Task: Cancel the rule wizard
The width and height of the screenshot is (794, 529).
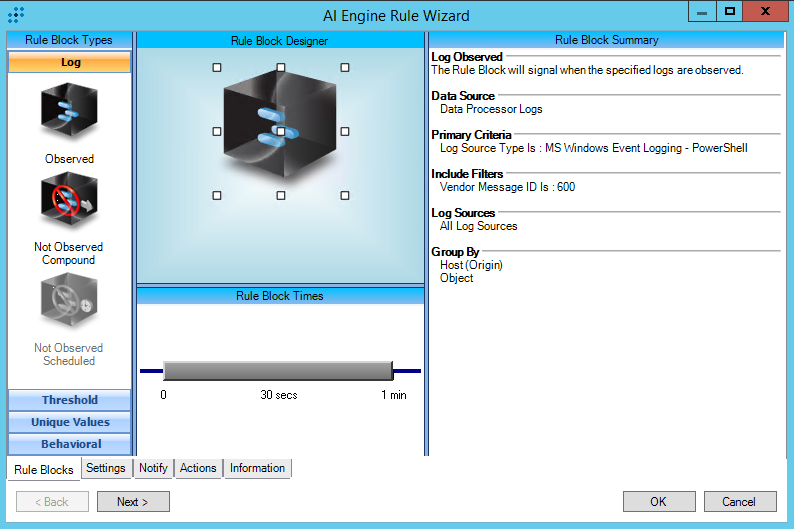Action: tap(740, 502)
